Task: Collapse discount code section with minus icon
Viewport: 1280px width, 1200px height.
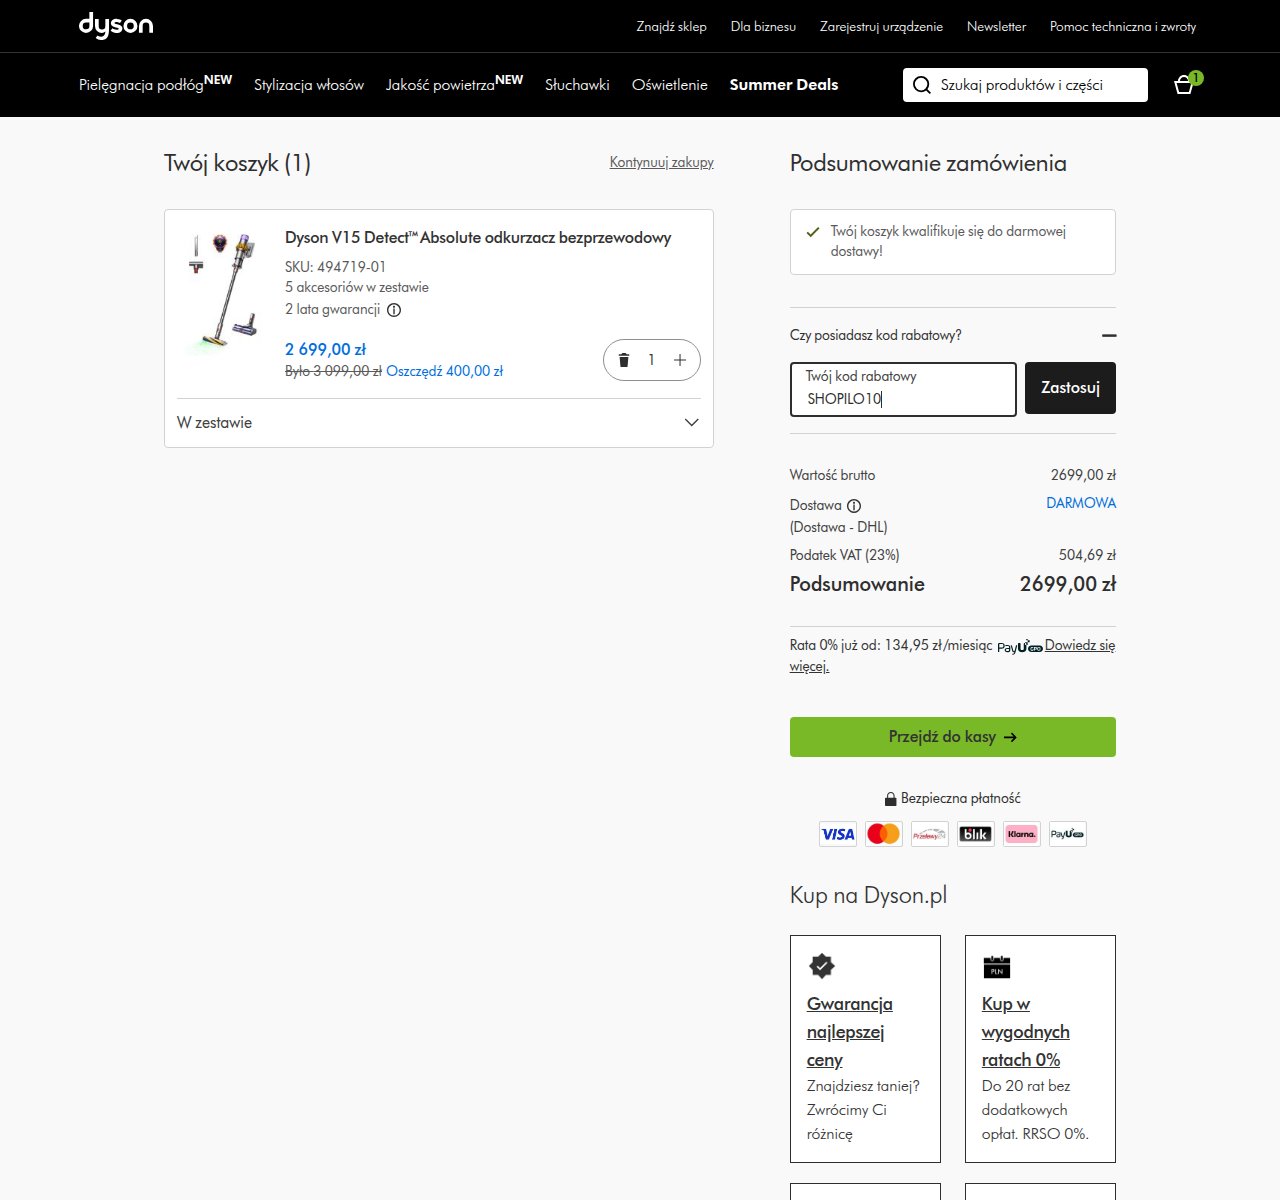Action: [1108, 336]
